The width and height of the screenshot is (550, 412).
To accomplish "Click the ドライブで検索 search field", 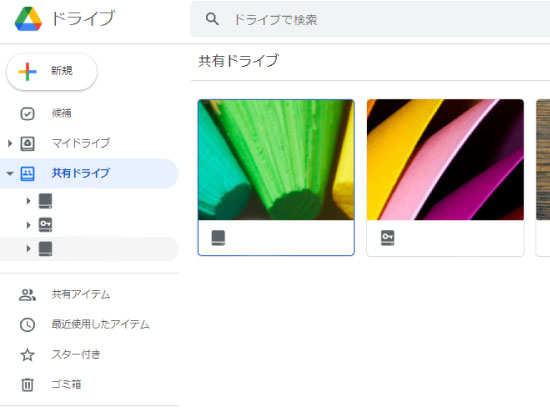I will [370, 19].
